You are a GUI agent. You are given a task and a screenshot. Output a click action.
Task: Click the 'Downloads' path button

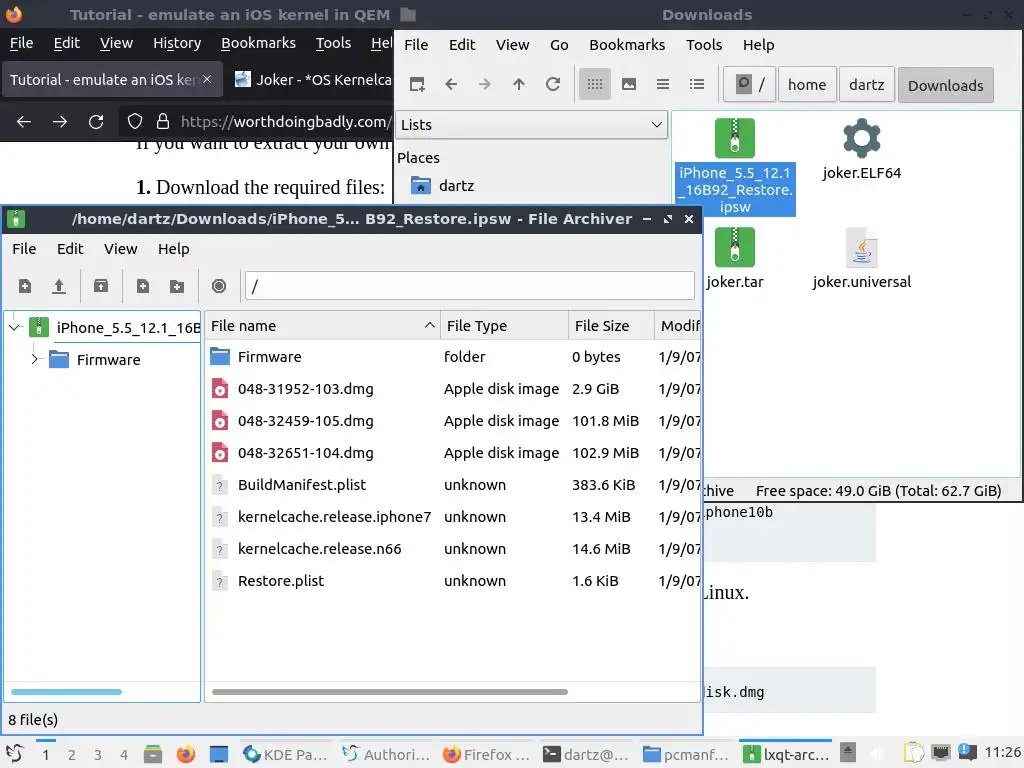[946, 85]
